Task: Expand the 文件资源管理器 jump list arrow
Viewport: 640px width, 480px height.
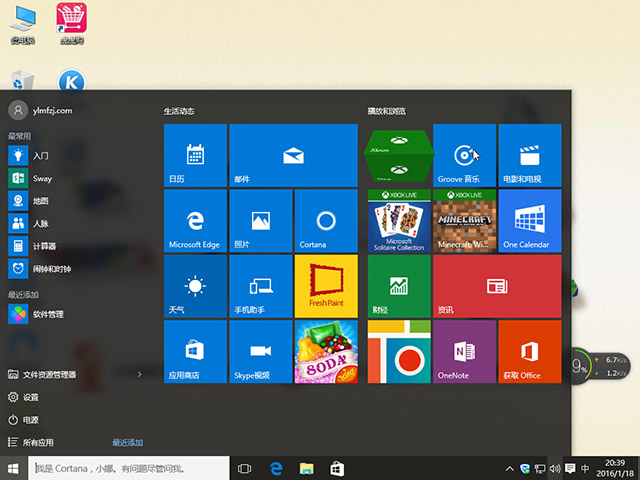Action: coord(139,374)
